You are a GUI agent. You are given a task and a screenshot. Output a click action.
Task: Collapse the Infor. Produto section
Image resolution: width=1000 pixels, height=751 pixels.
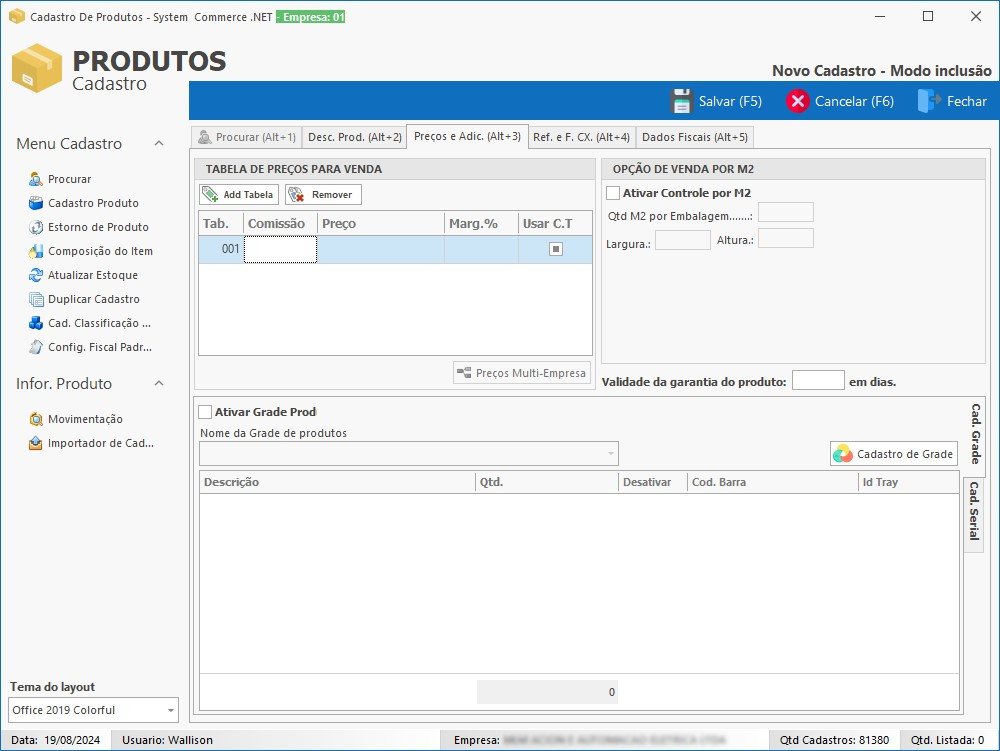[x=159, y=384]
